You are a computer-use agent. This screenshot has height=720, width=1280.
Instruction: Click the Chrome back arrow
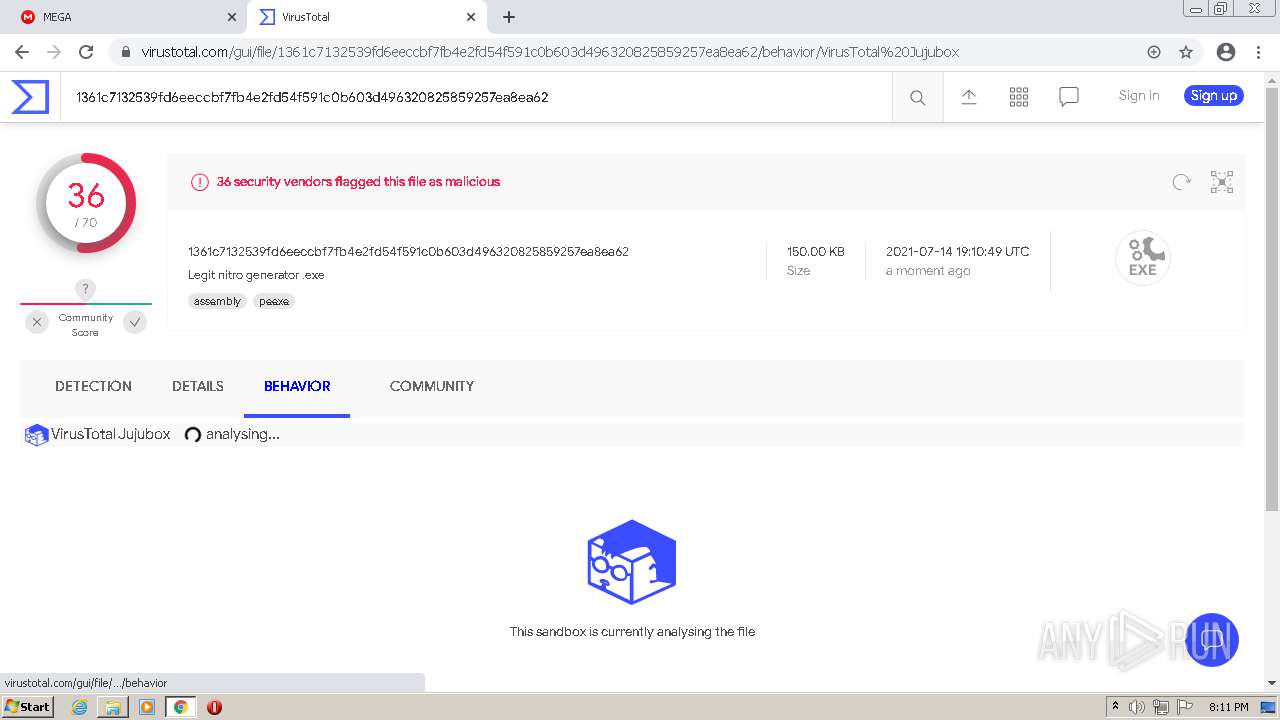(x=22, y=52)
